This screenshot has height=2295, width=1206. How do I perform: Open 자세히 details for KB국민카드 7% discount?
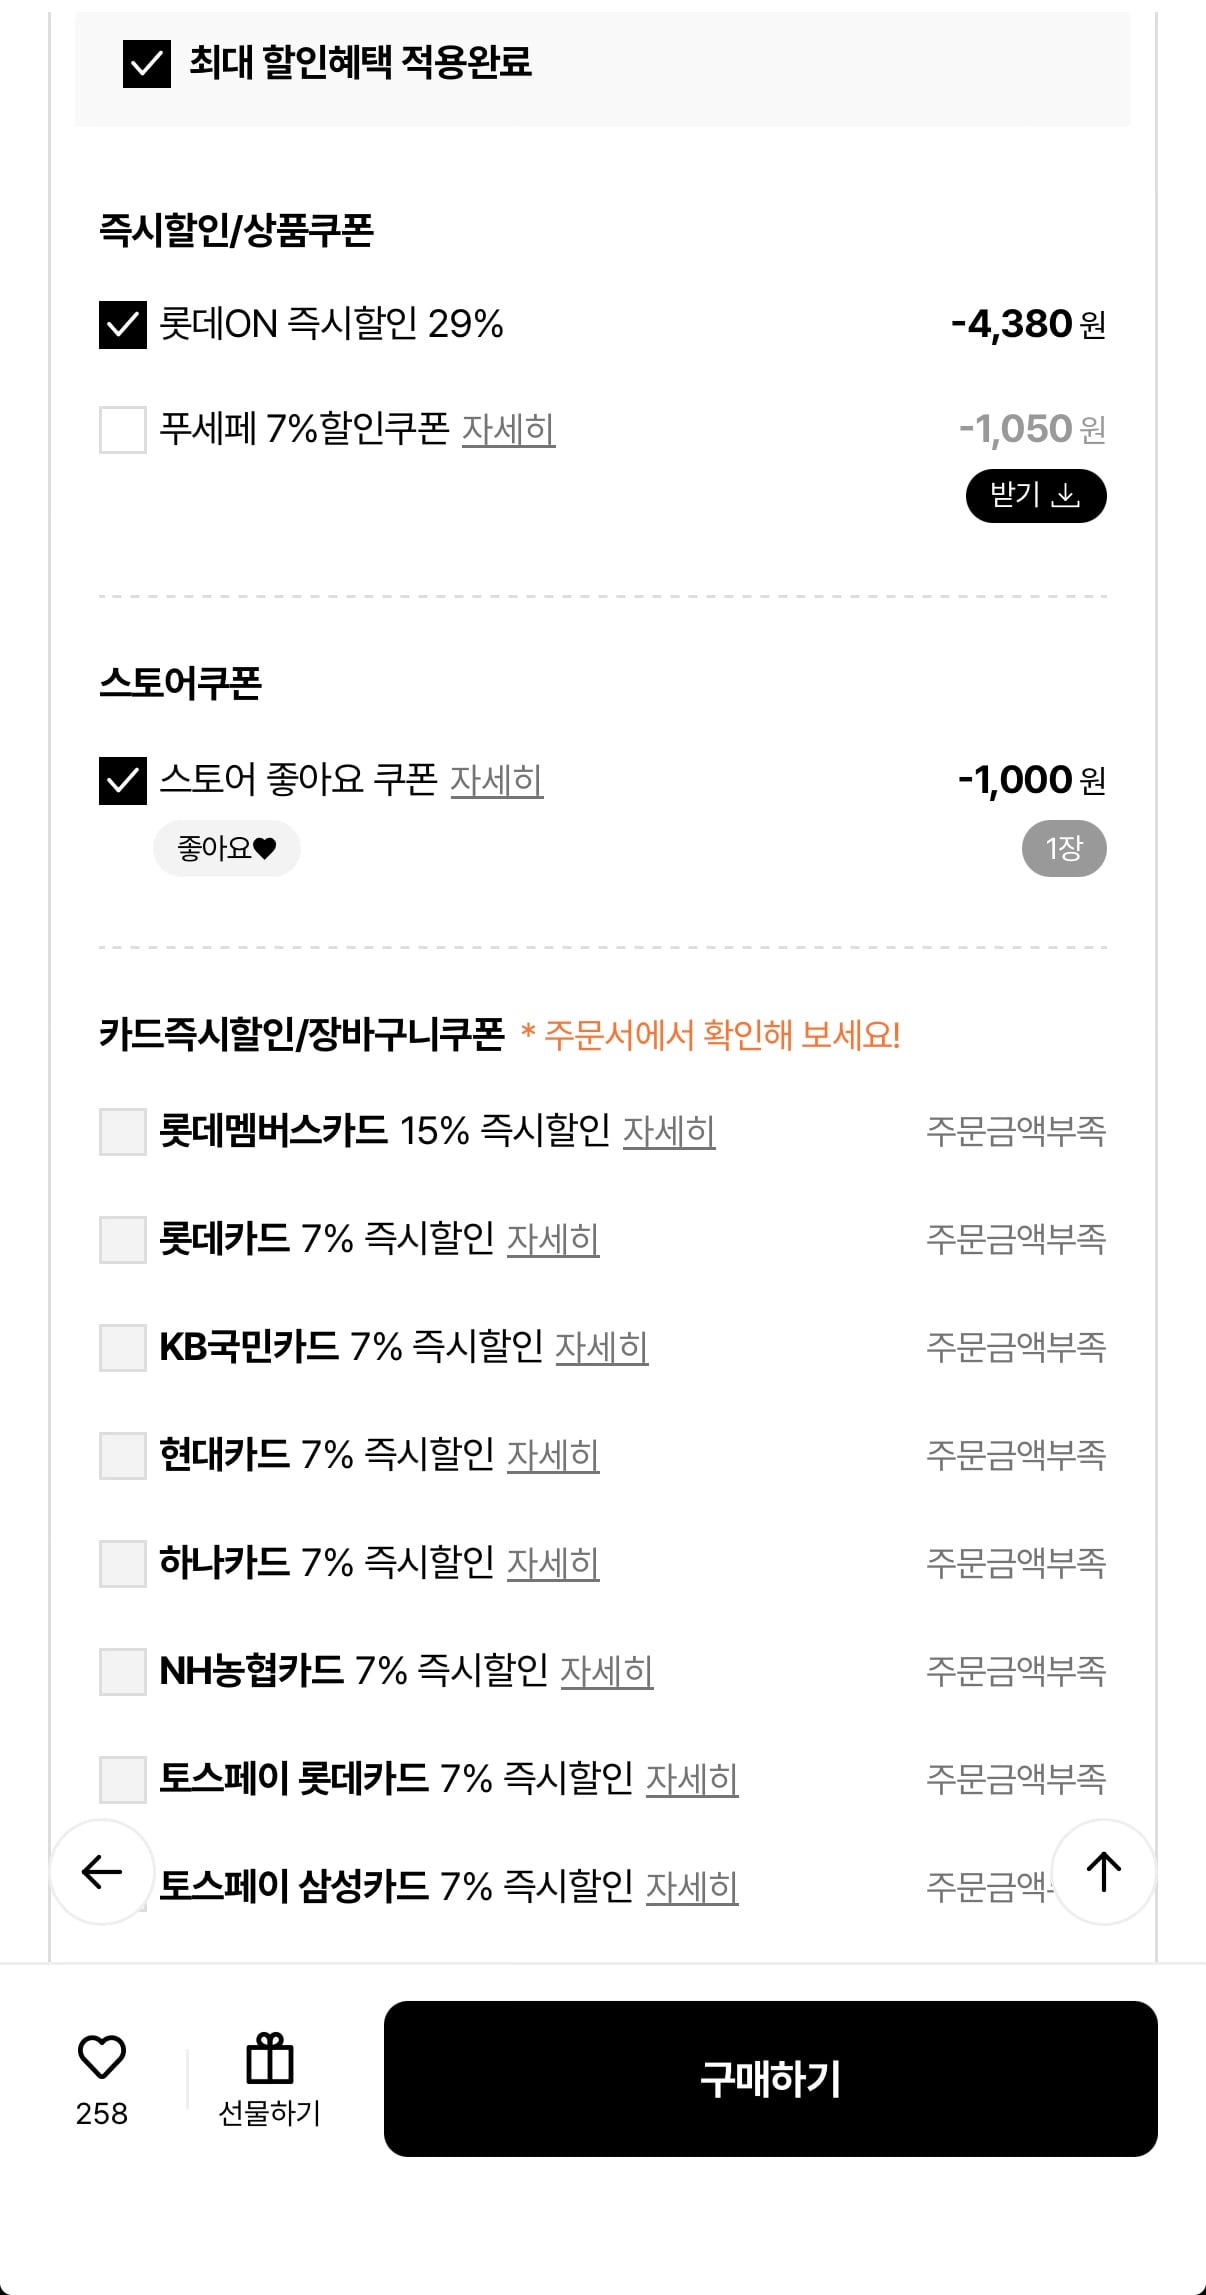(602, 1348)
